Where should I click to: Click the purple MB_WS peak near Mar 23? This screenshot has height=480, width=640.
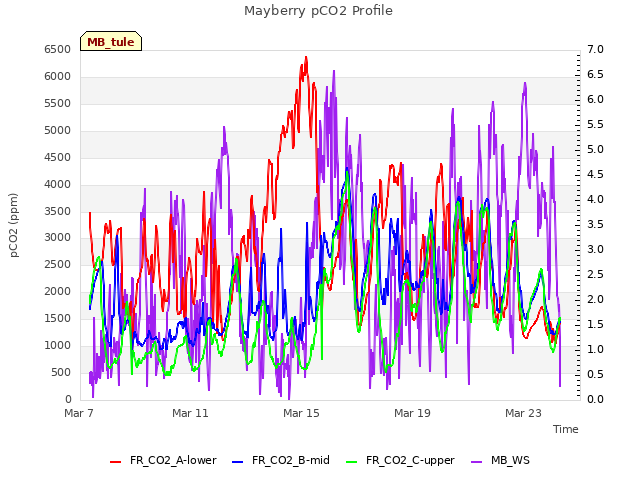coord(525,84)
